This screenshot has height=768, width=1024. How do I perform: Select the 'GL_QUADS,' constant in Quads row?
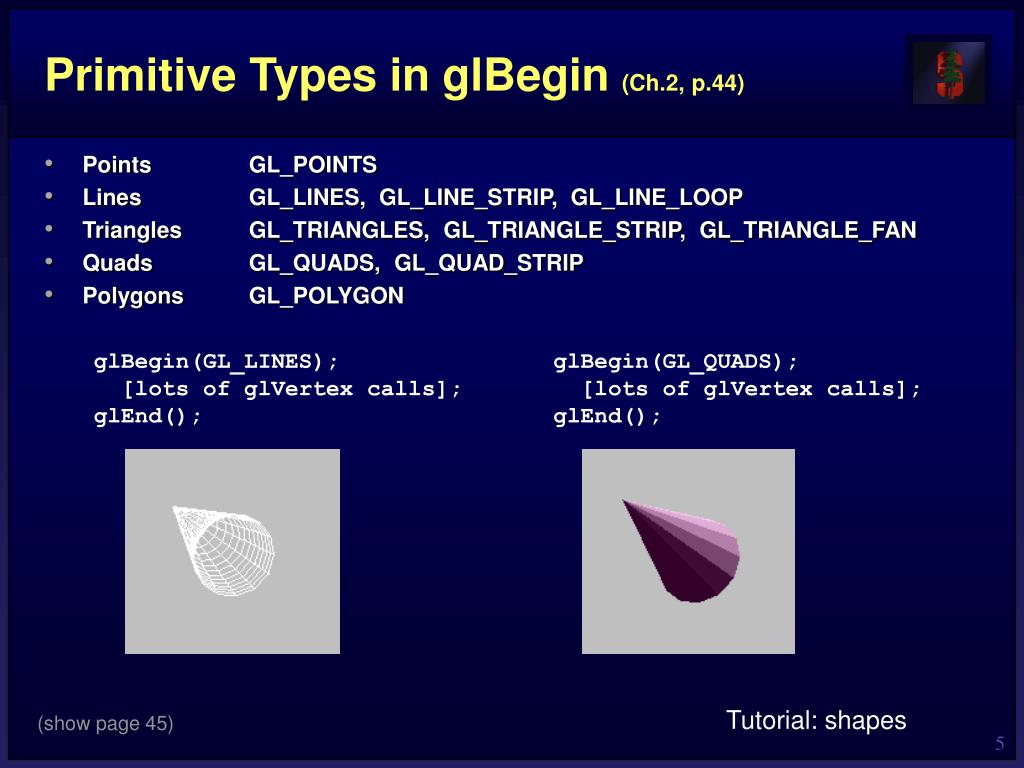coord(314,263)
